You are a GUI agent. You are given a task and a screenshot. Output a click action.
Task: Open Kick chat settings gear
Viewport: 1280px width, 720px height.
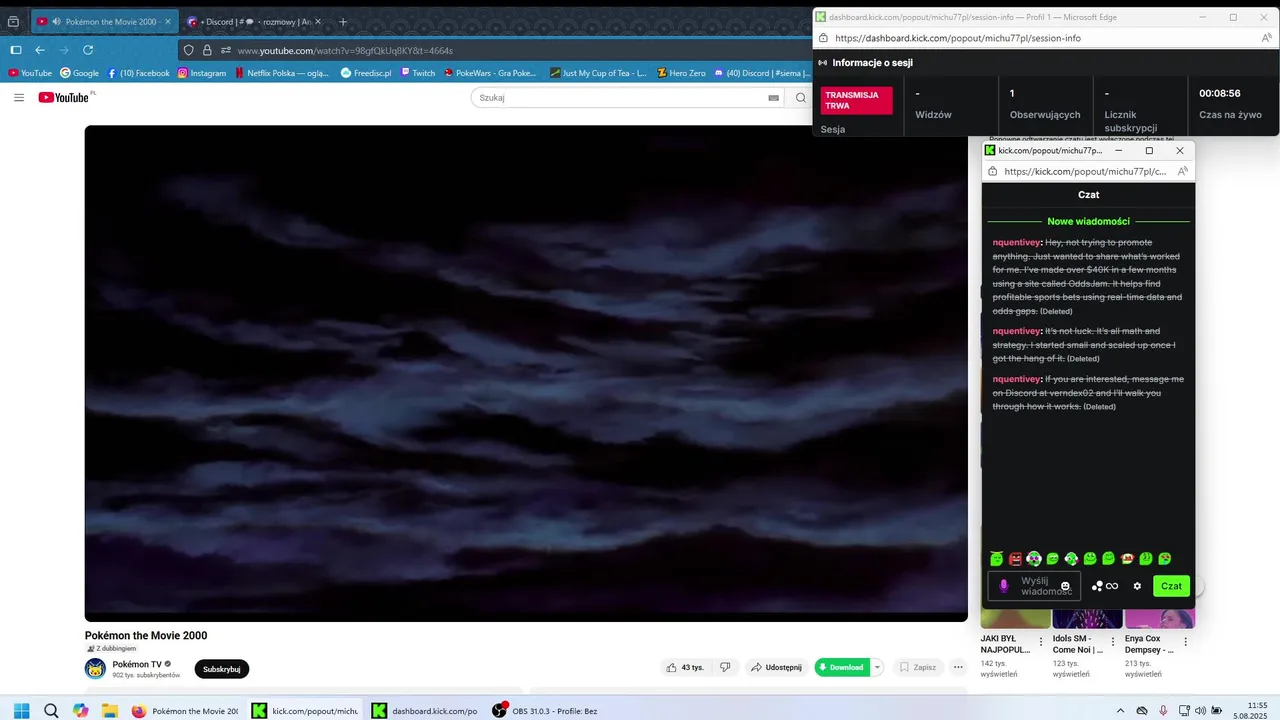pos(1137,586)
